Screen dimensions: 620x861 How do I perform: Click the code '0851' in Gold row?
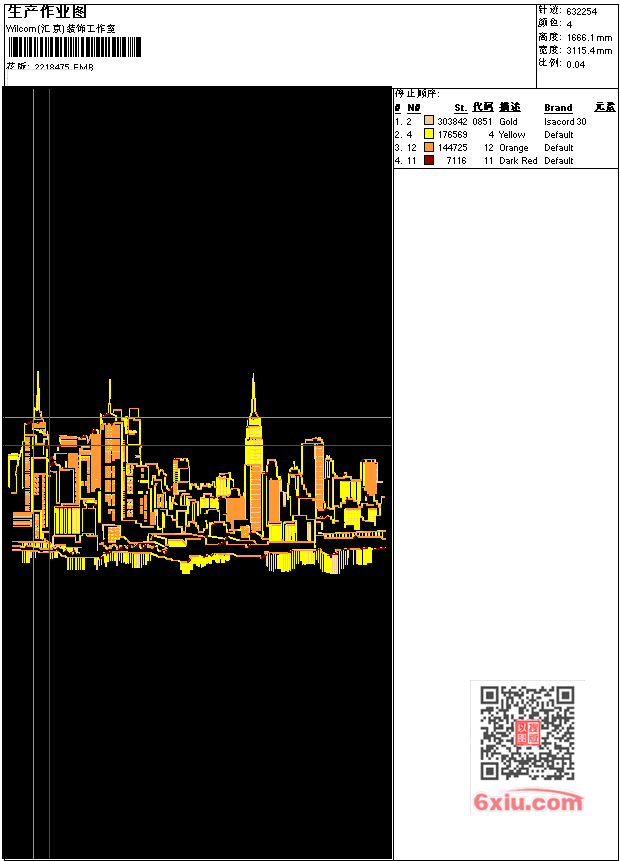[482, 121]
